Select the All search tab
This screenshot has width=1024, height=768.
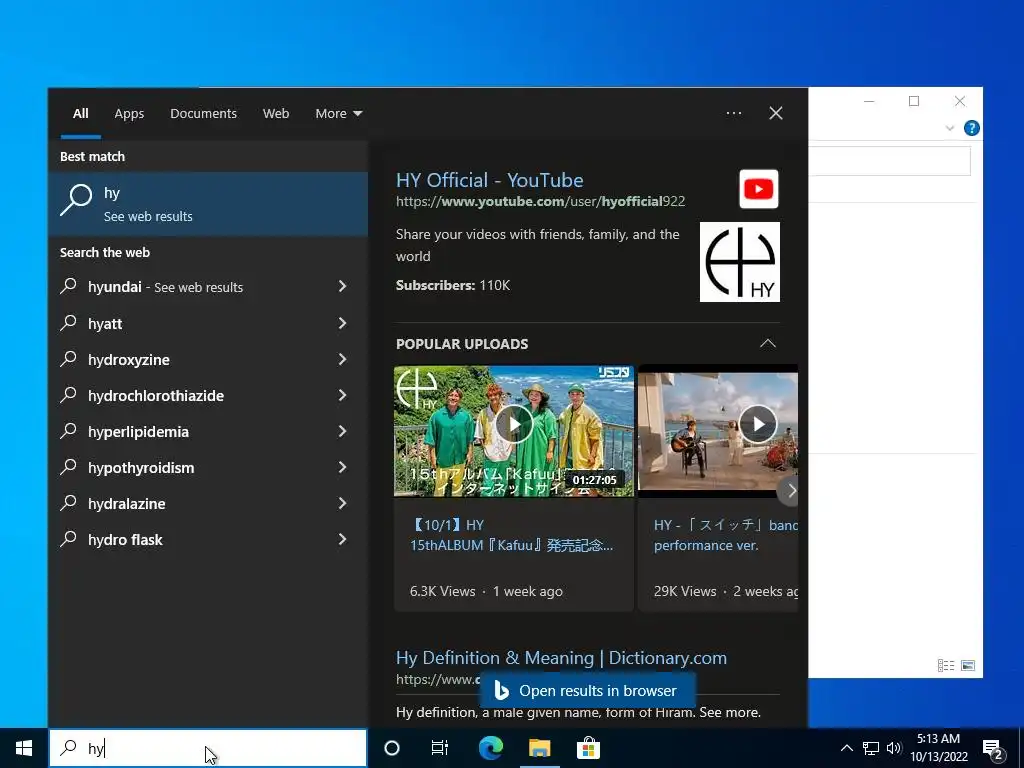(x=81, y=114)
